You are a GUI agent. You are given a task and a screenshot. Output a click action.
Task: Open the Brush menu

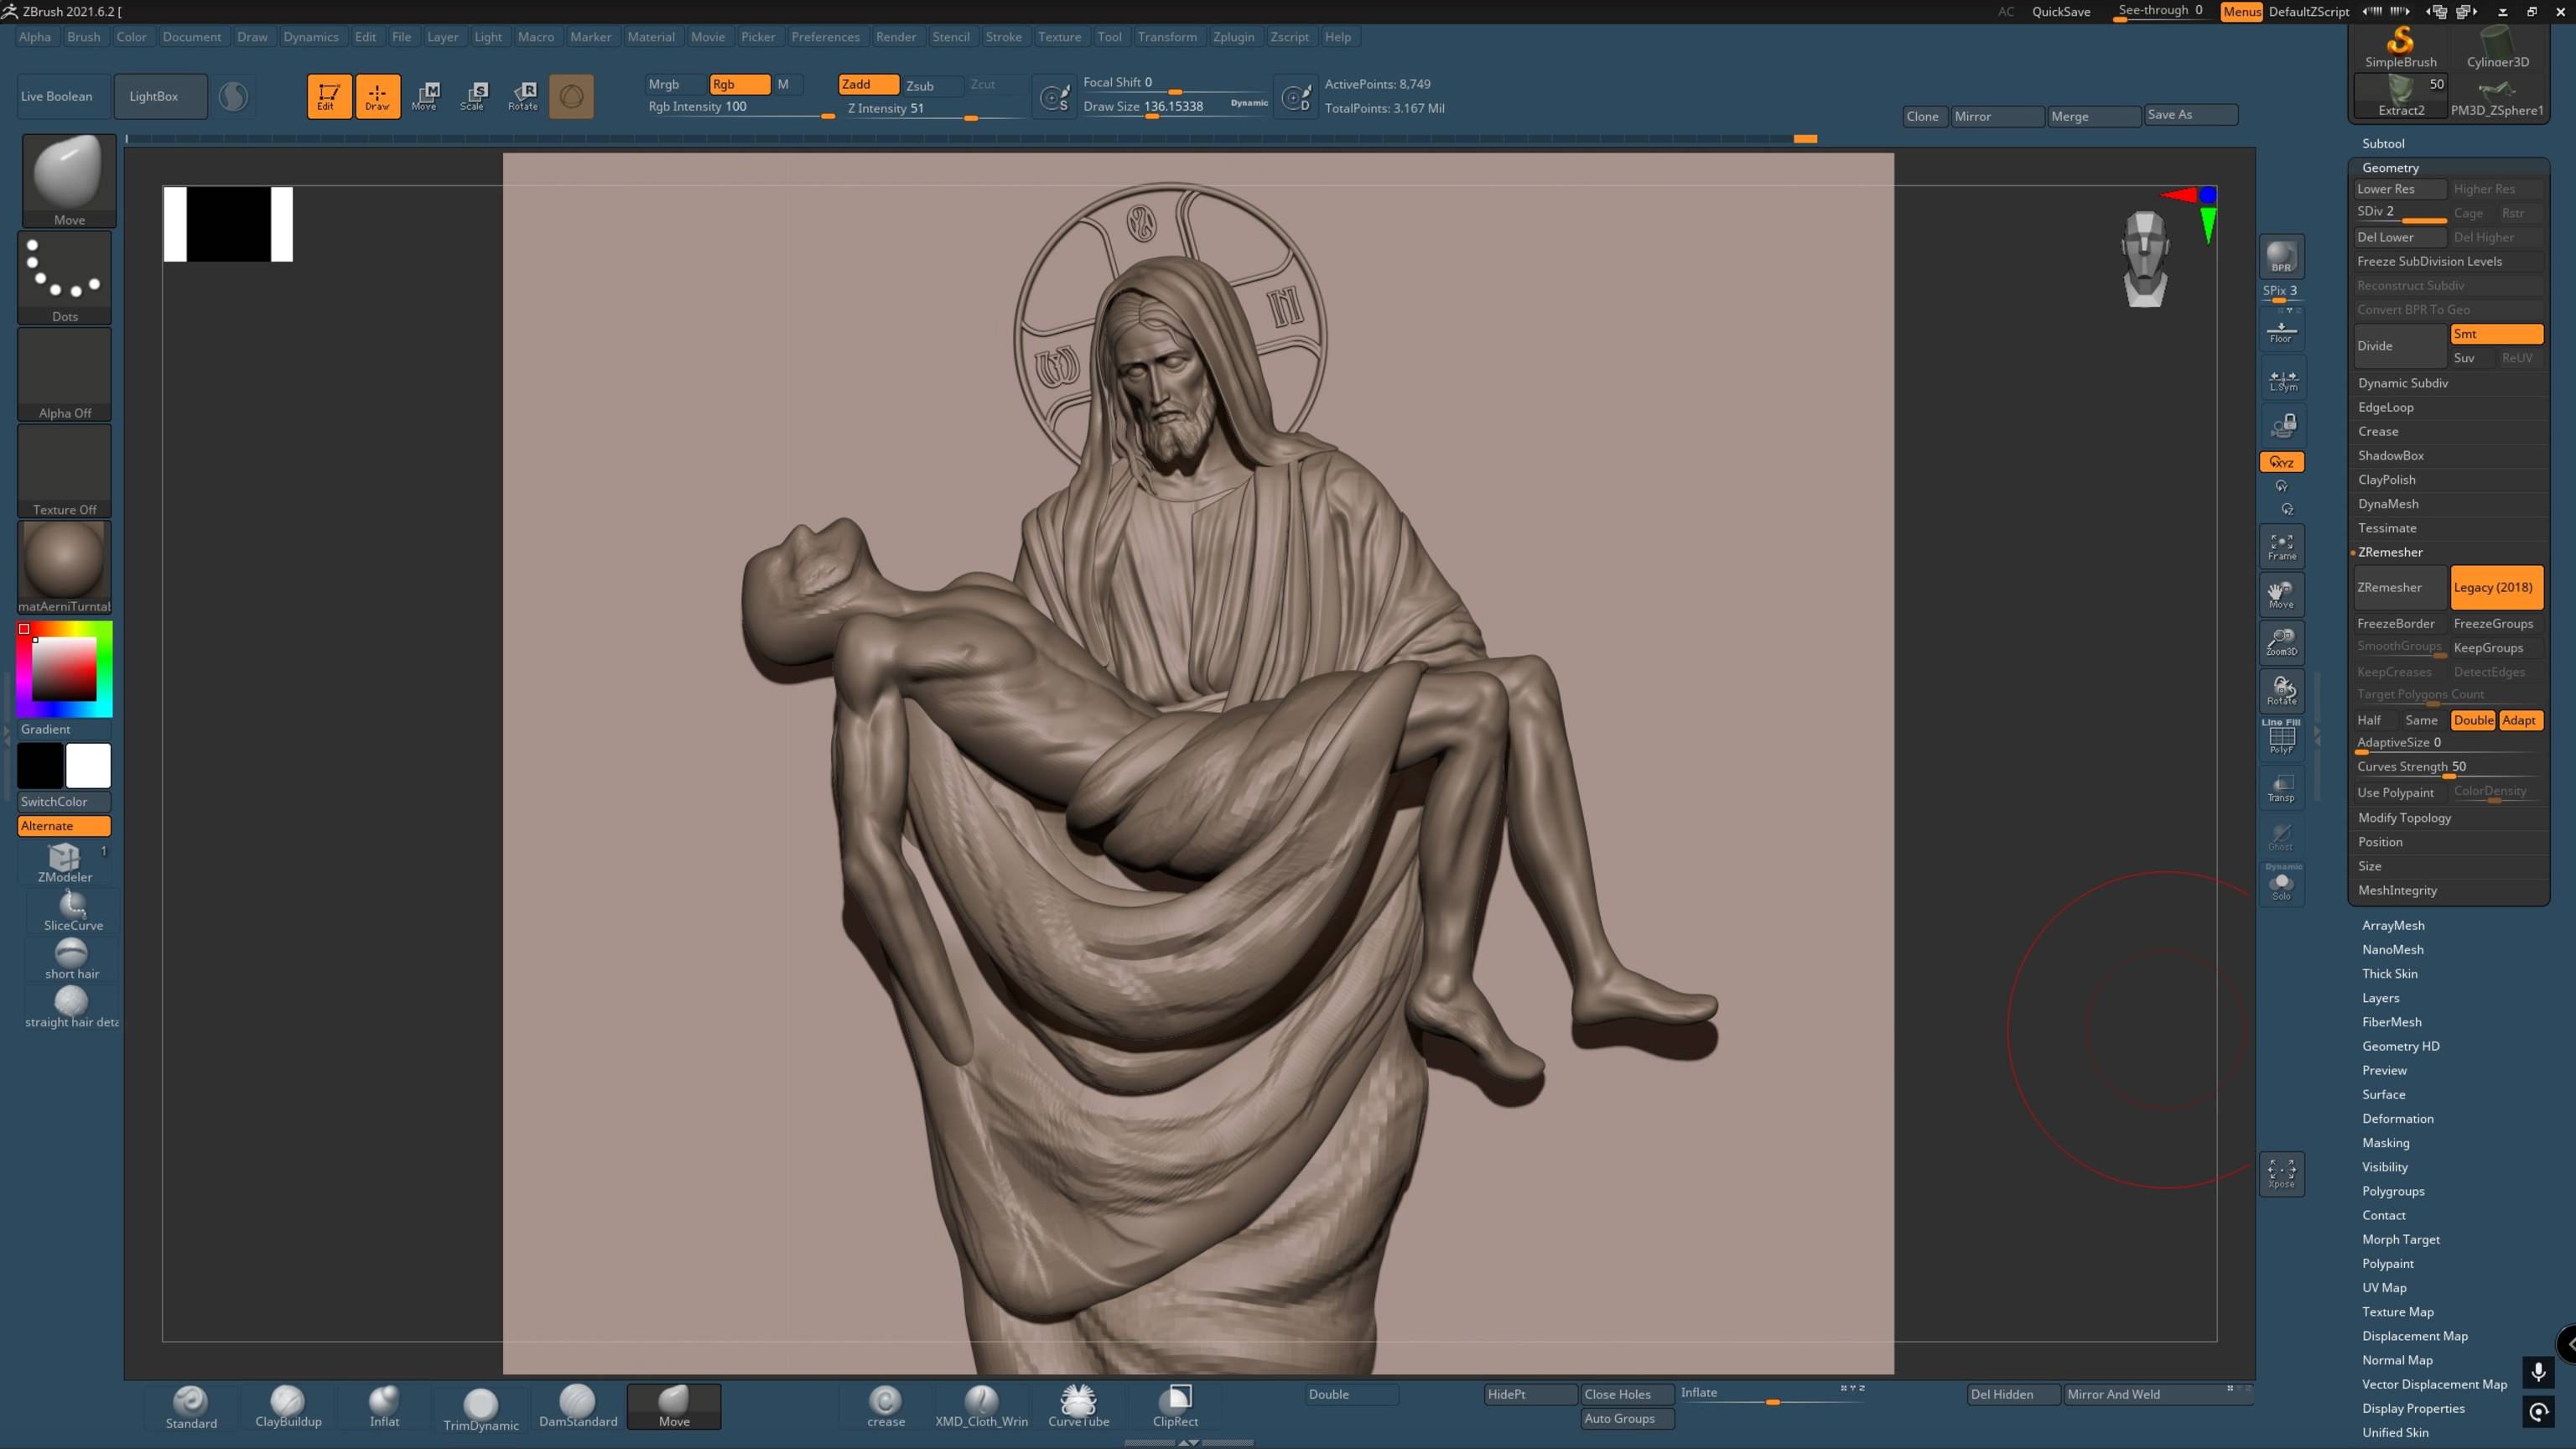tap(84, 37)
